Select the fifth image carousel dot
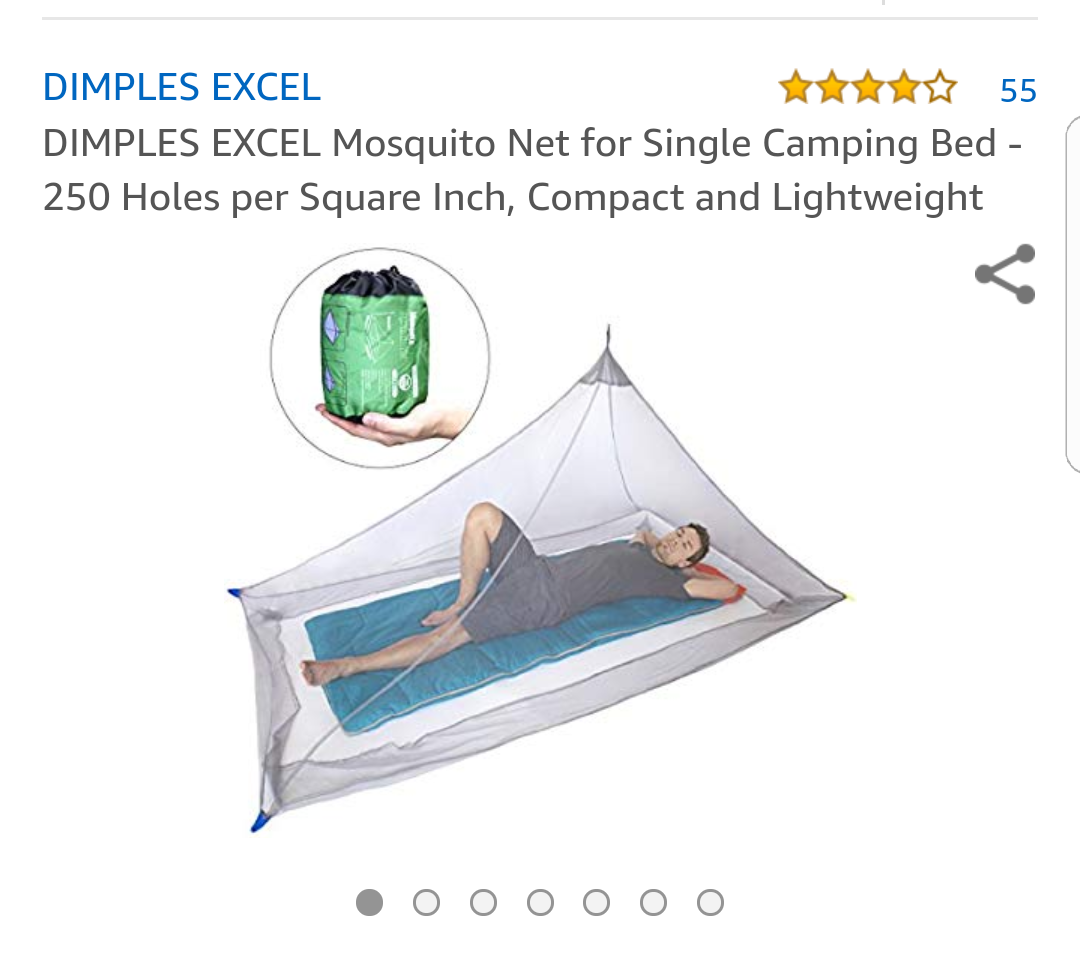 596,902
